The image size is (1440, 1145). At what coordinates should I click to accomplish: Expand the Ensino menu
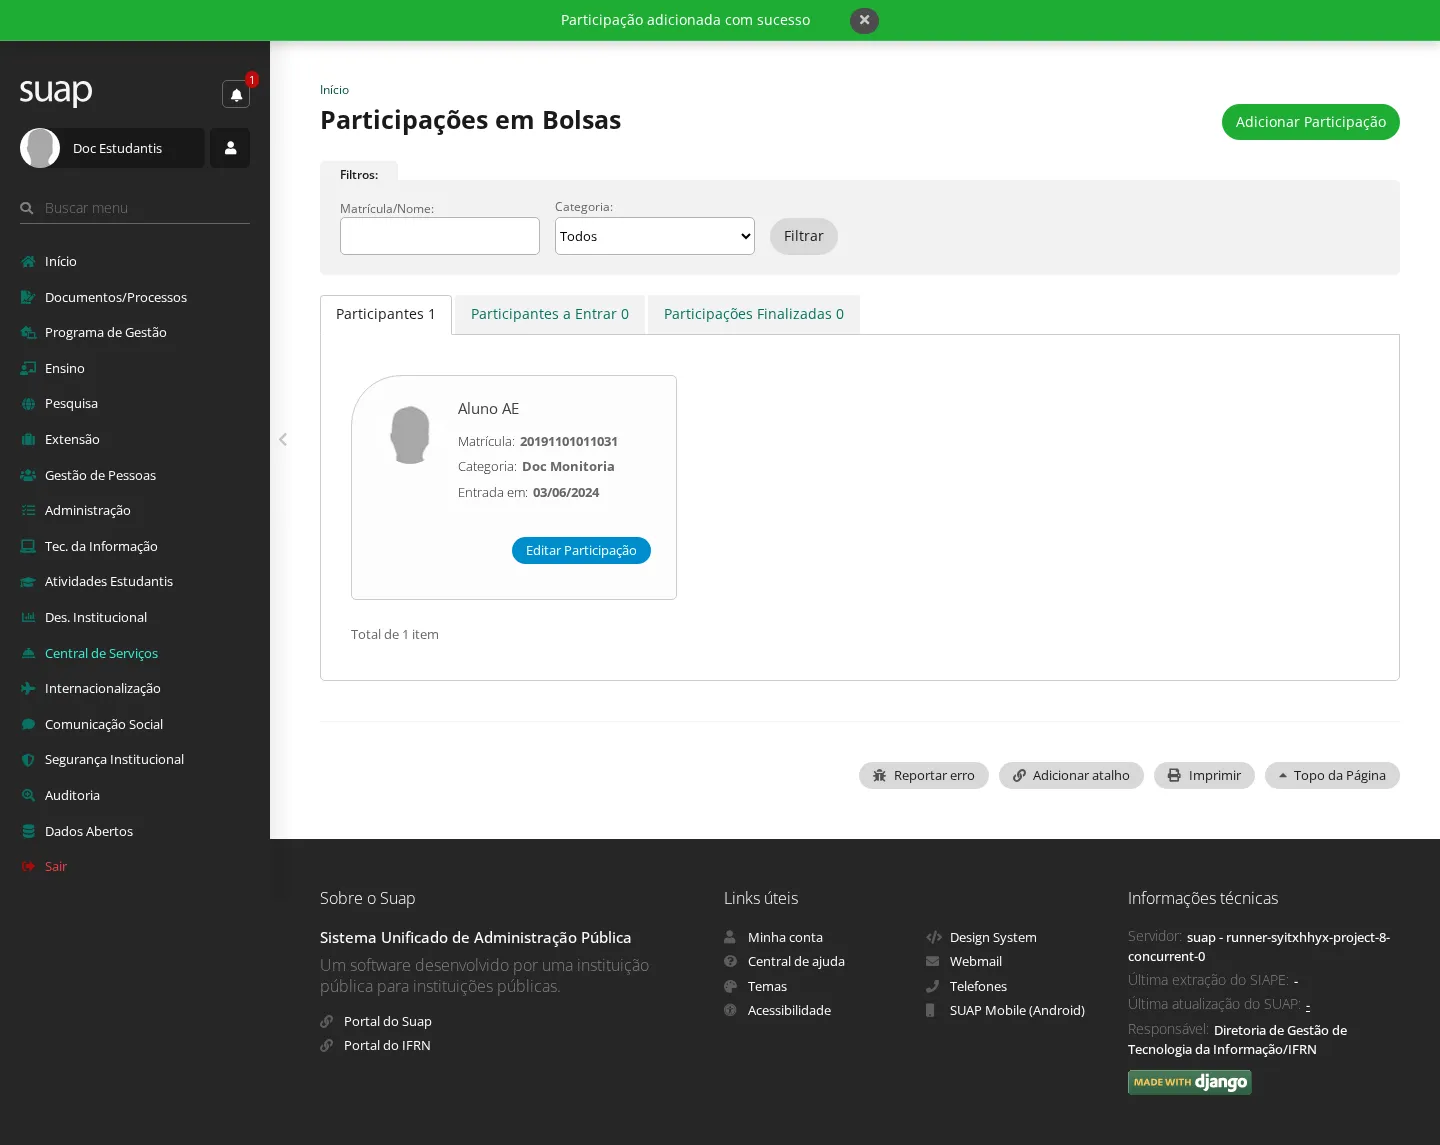click(65, 368)
